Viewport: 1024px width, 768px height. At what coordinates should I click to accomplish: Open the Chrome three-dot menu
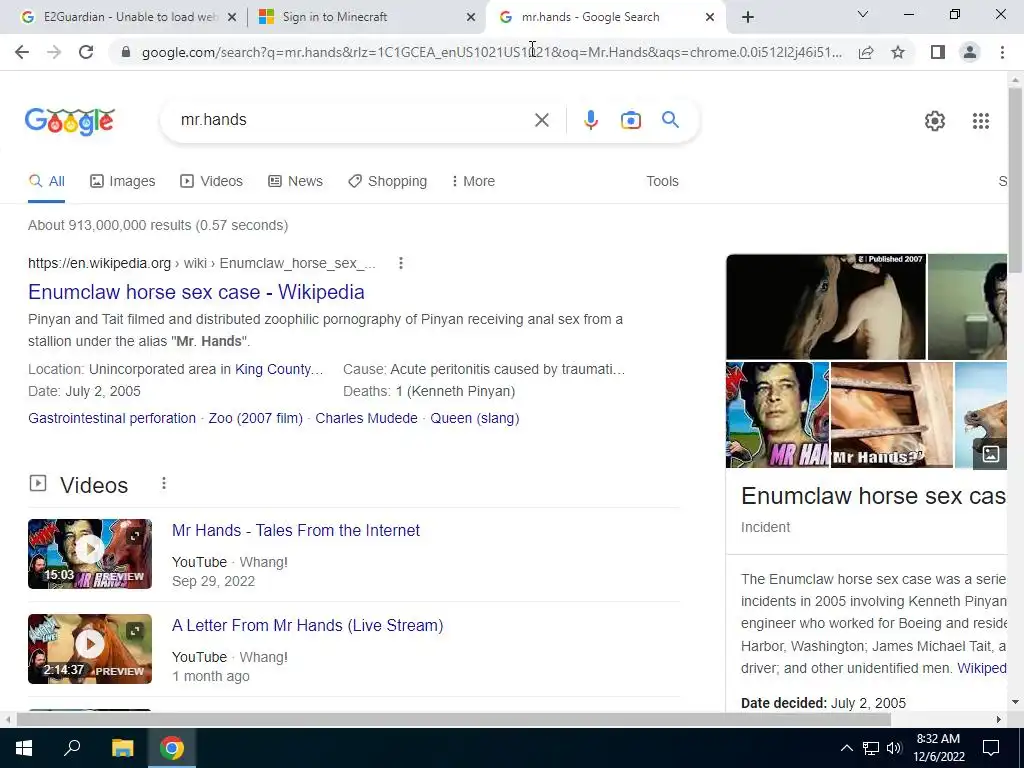1002,52
